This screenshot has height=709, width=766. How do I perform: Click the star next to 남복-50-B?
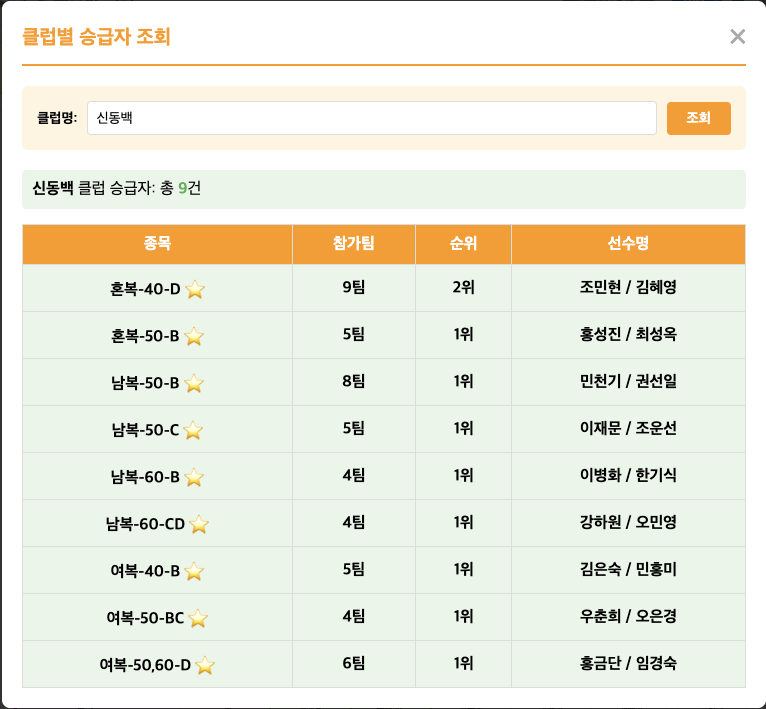(194, 383)
